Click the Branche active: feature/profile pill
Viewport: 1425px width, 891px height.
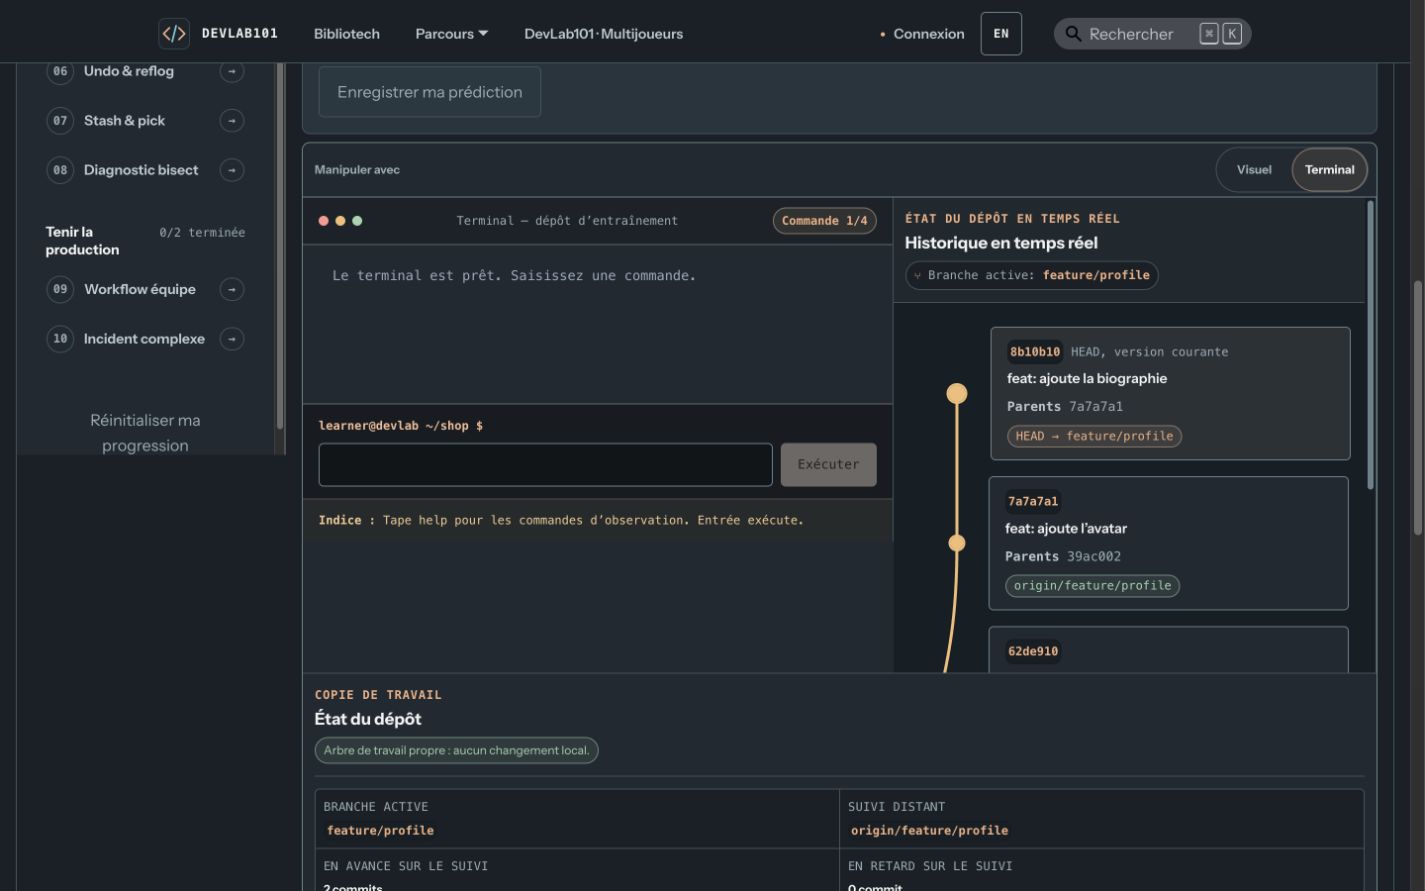tap(1032, 275)
